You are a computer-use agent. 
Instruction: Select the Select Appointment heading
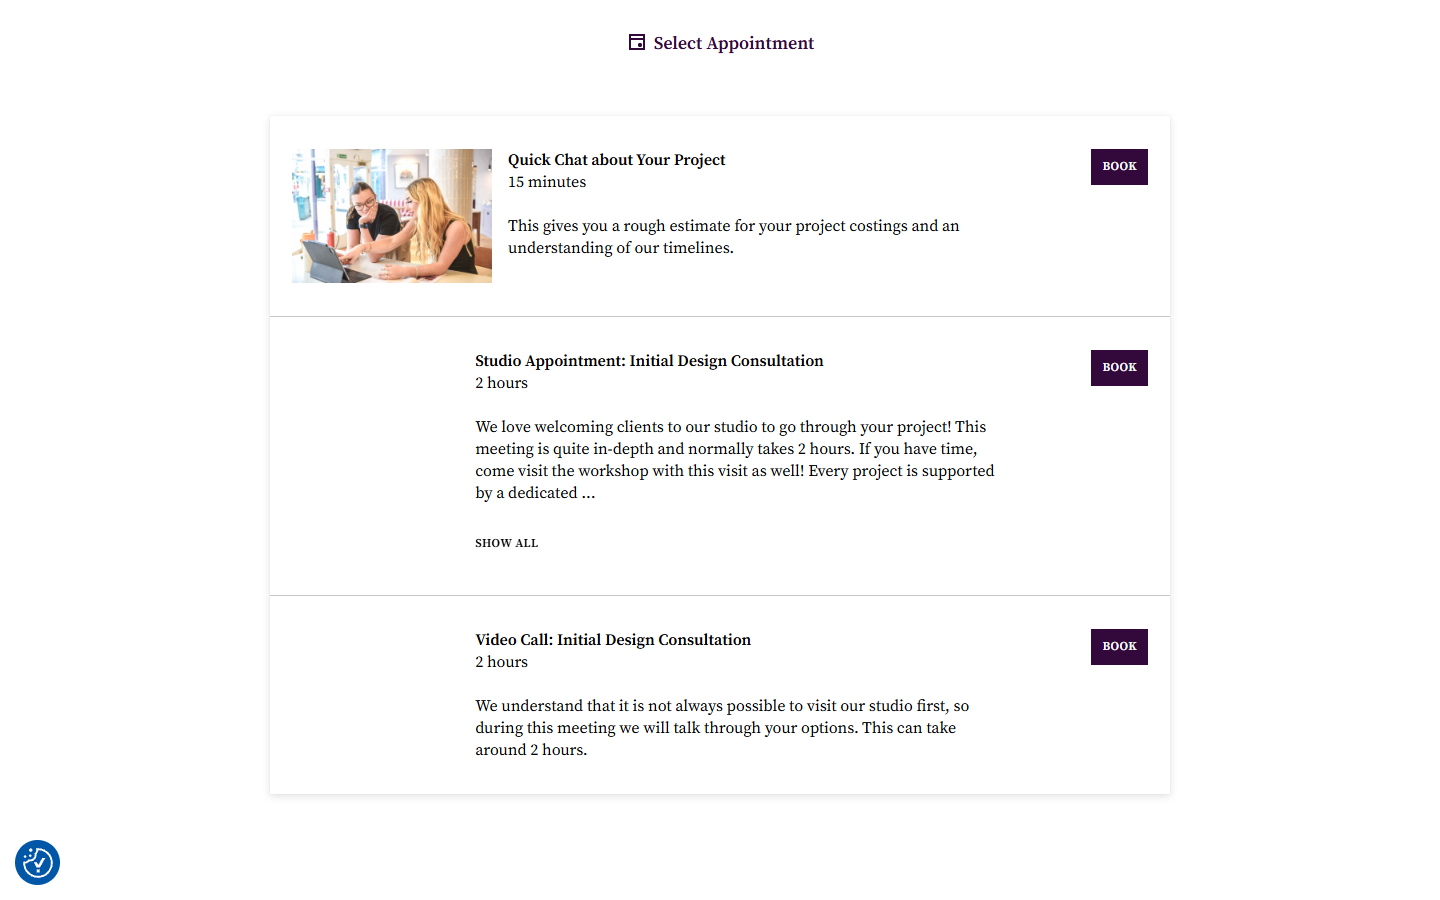pos(733,43)
